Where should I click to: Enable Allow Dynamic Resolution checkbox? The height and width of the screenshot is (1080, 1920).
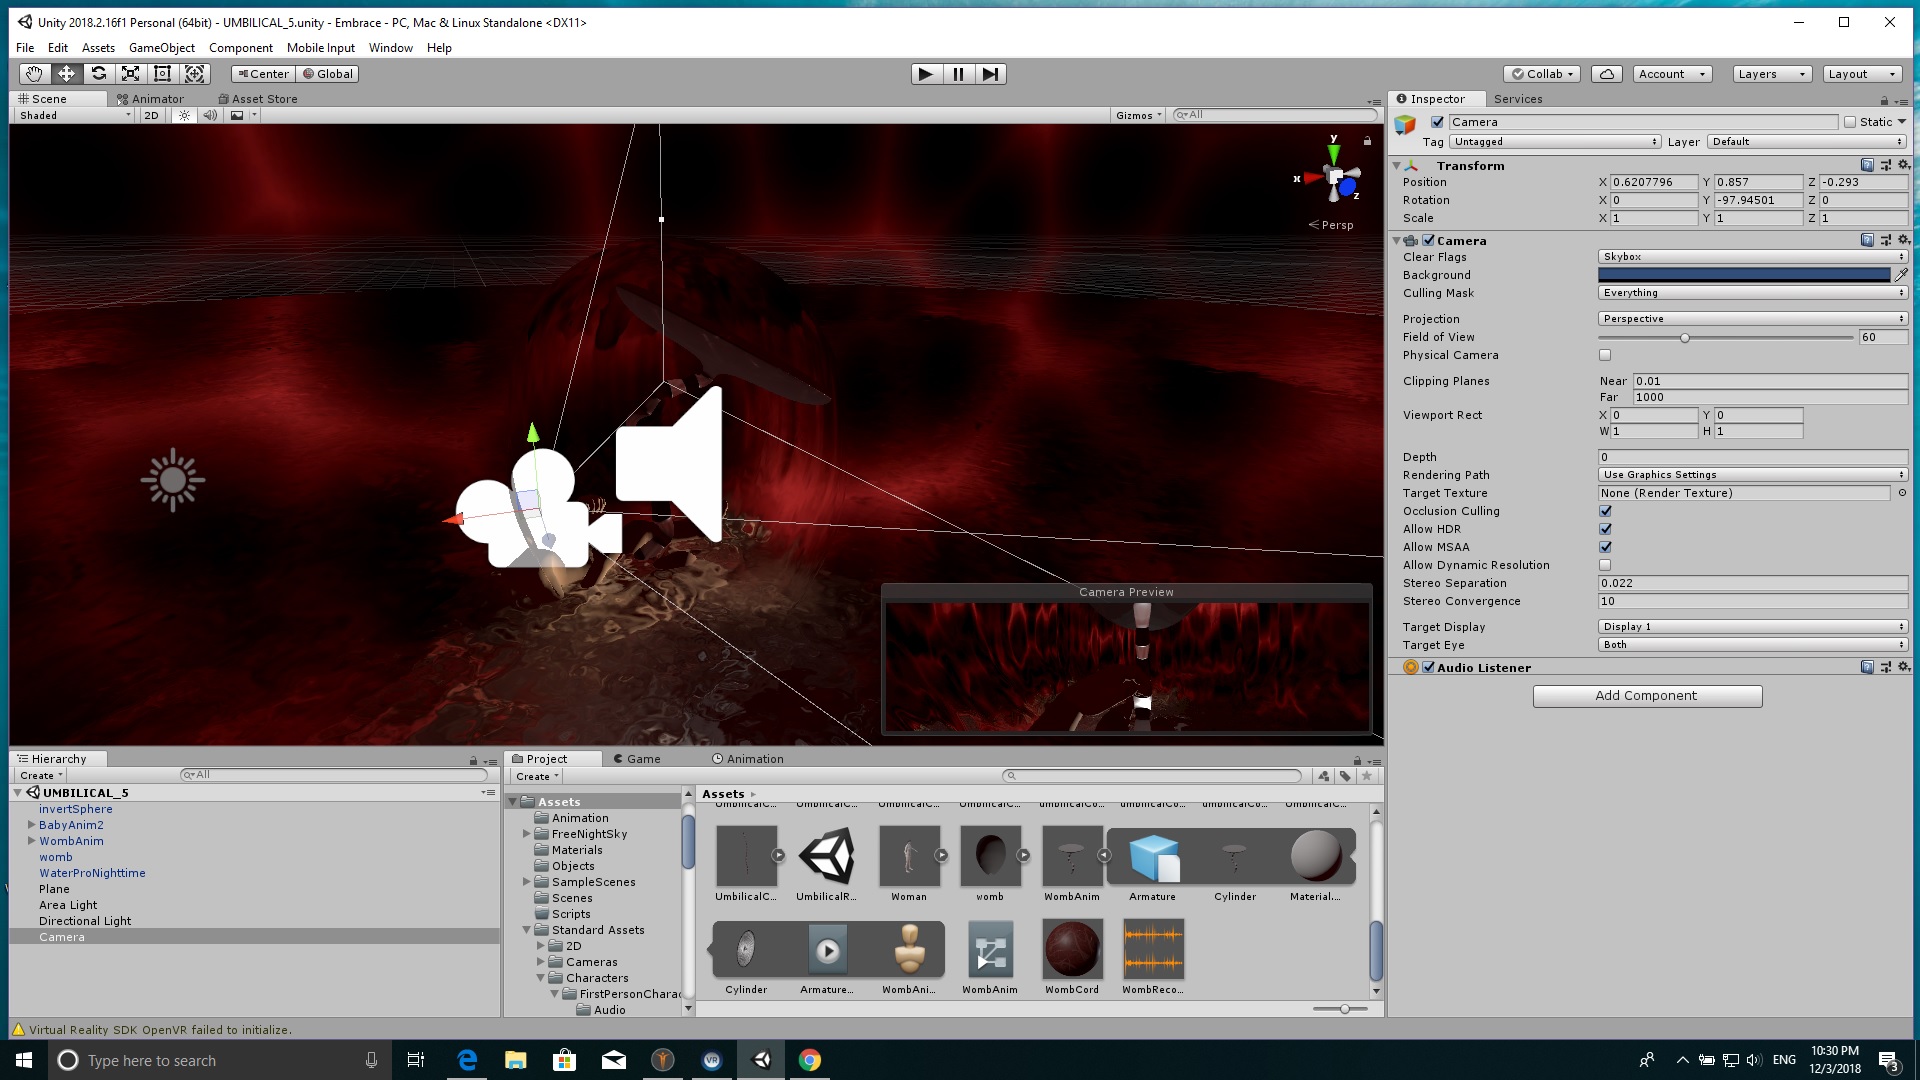coord(1605,565)
